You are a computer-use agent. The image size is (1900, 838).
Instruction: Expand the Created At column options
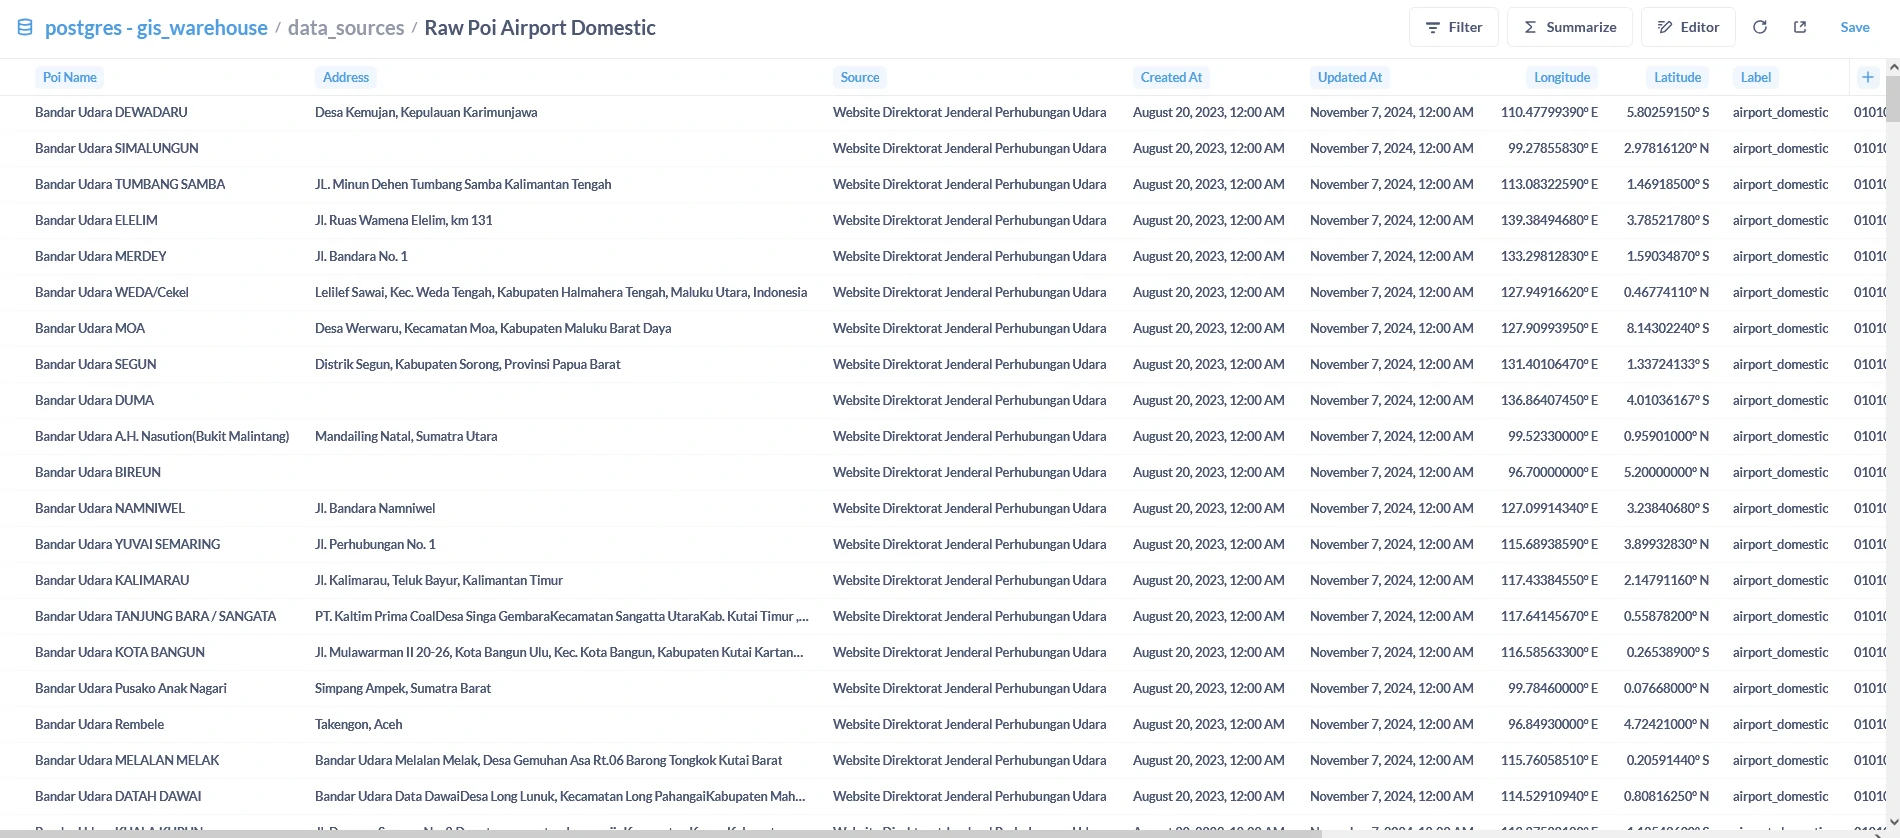coord(1171,77)
